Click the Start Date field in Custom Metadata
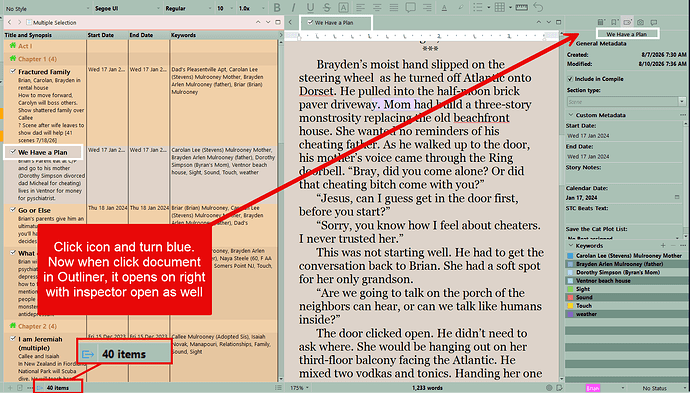Image resolution: width=690 pixels, height=393 pixels. tap(624, 136)
